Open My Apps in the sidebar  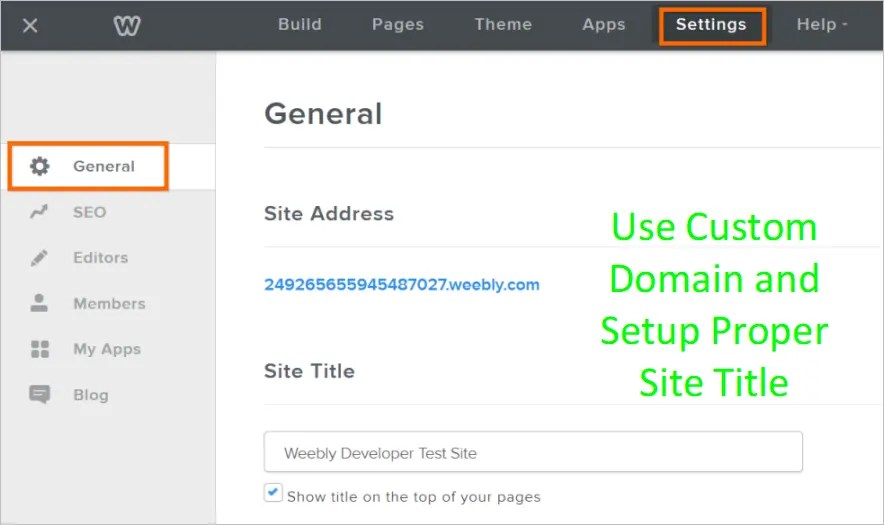point(108,349)
